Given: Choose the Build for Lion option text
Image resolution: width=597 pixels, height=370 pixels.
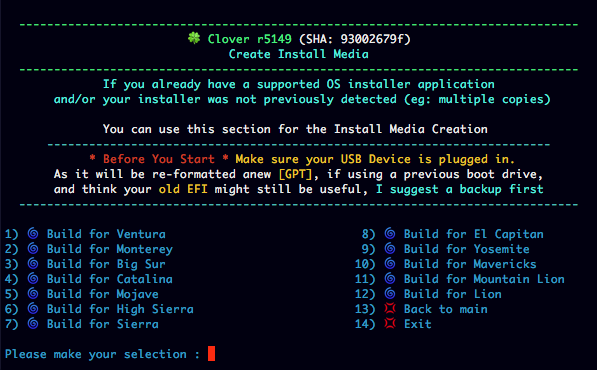Looking at the screenshot, I should tap(453, 294).
